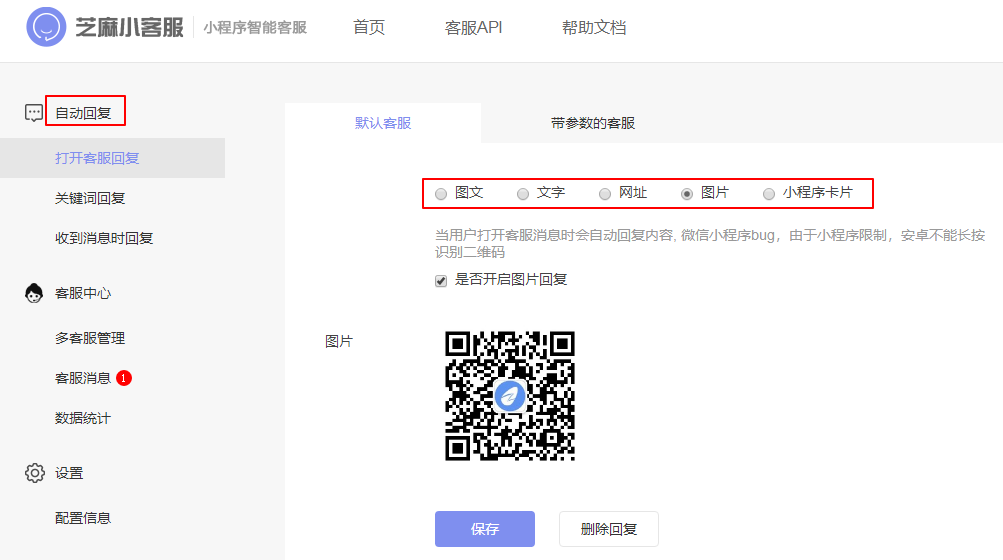Switch to the 默认客服 tab
This screenshot has height=560, width=1003.
pos(383,123)
